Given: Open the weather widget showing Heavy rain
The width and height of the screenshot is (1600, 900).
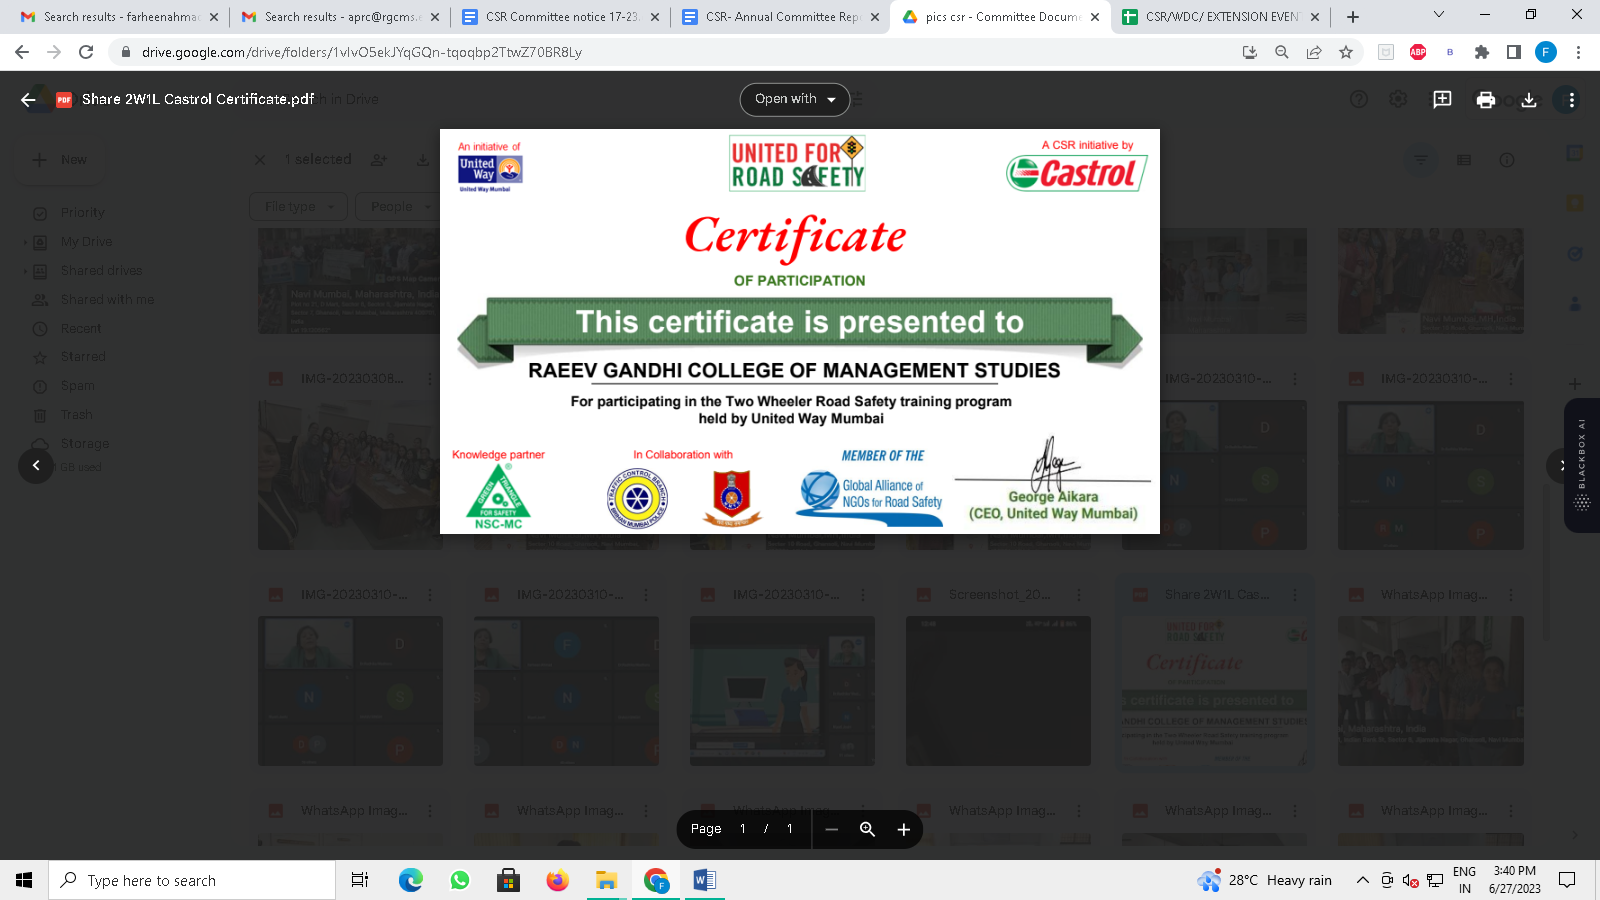Looking at the screenshot, I should 1265,880.
